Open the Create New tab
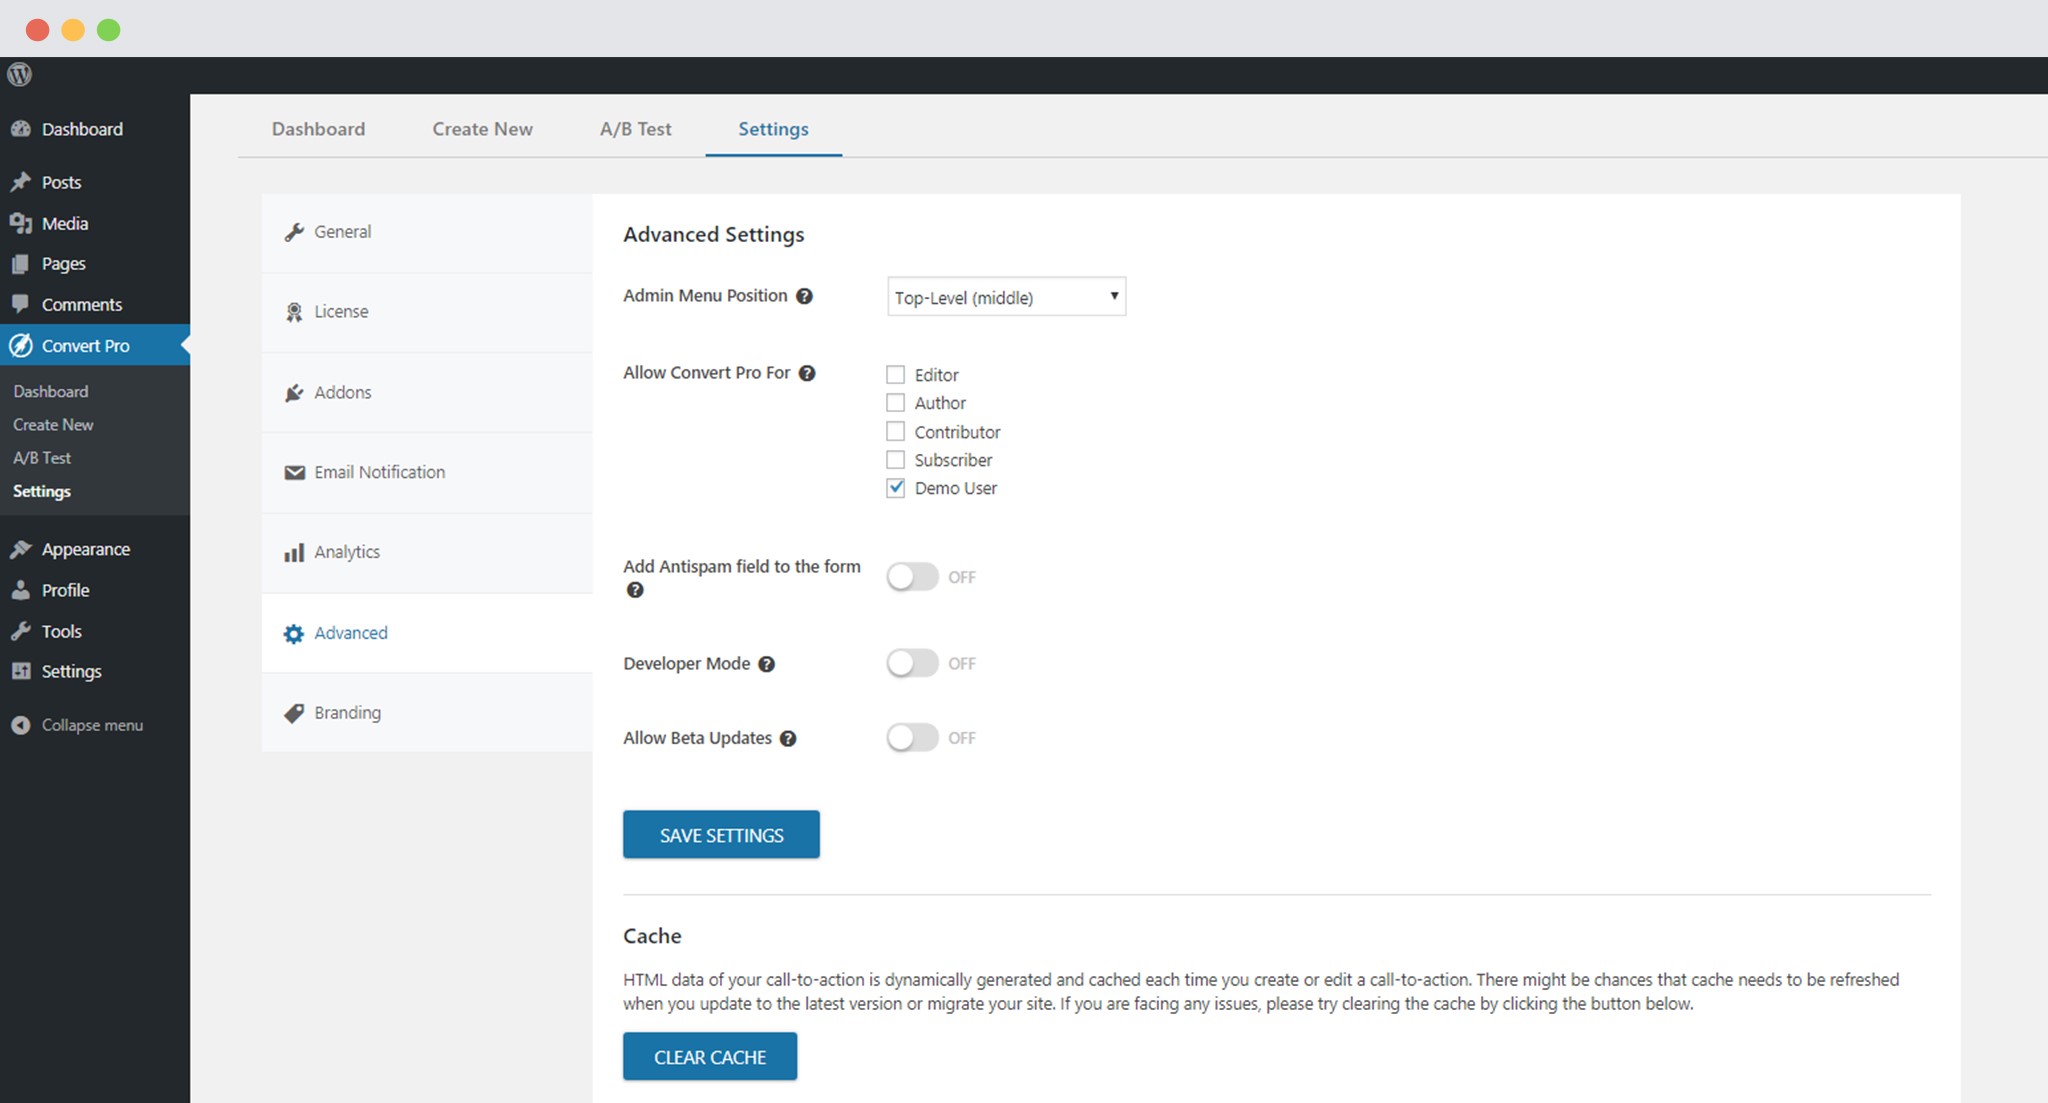 point(482,129)
